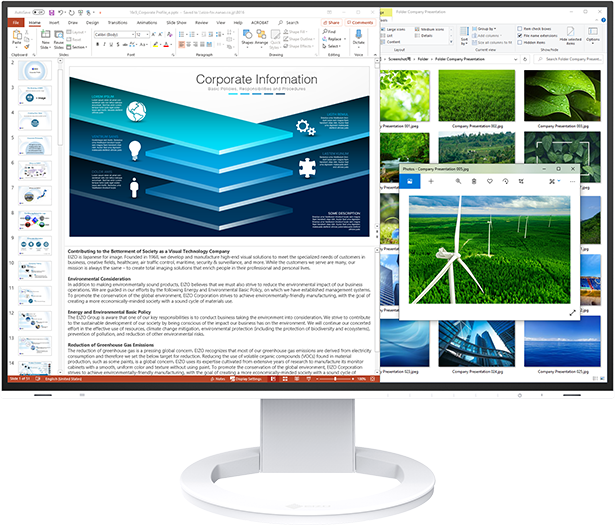This screenshot has width=615, height=525.
Task: Click Search Folder Company Presentation field
Action: pos(569,59)
